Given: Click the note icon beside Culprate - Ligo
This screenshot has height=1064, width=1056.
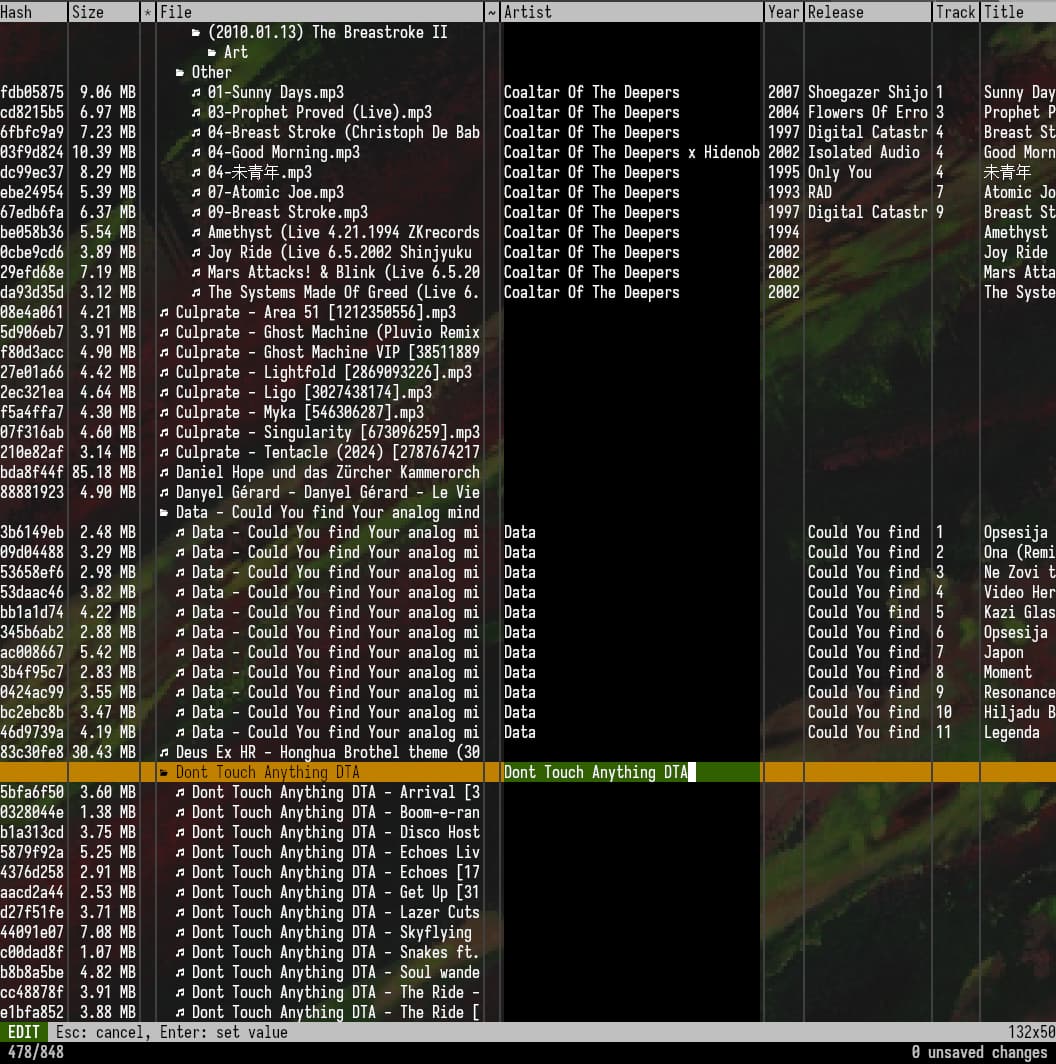Looking at the screenshot, I should [x=164, y=393].
